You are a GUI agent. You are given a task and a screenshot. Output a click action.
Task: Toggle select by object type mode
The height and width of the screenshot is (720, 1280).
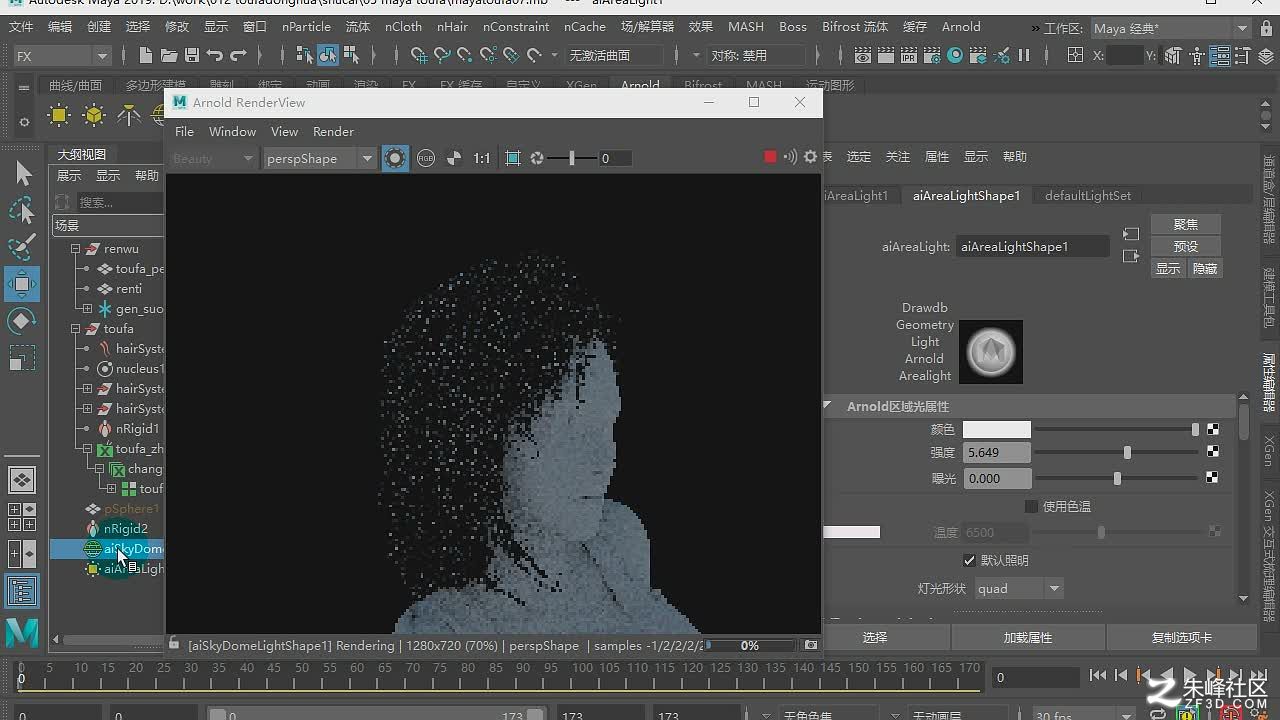click(328, 55)
